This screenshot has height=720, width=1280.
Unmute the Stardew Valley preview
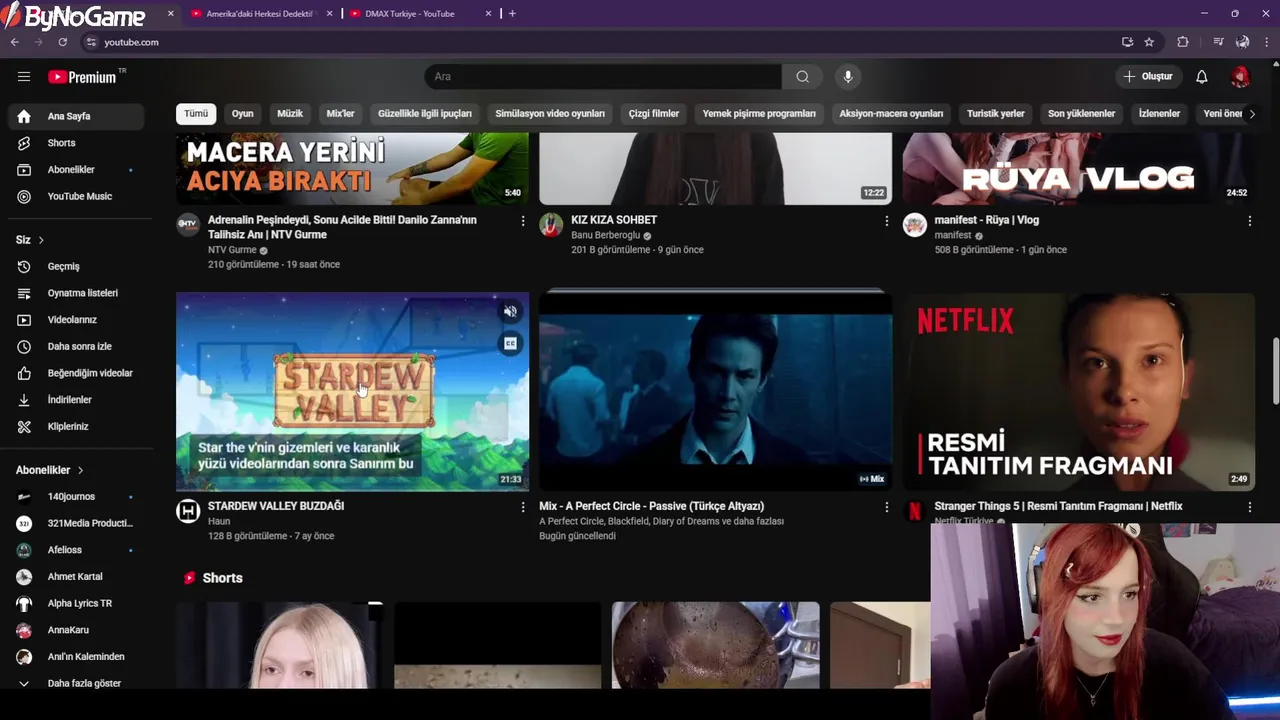tap(510, 312)
